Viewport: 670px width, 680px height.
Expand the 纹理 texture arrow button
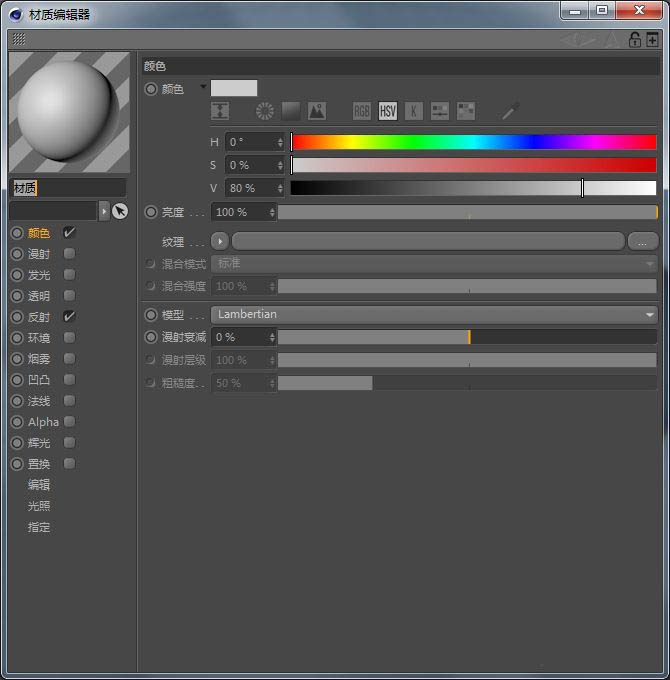point(220,241)
